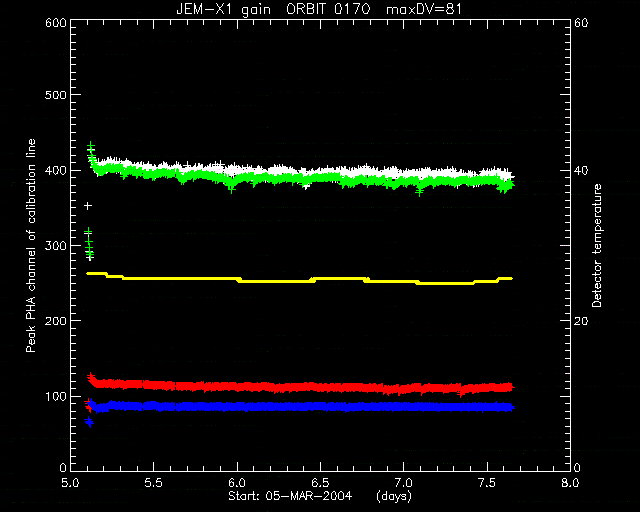Viewport: 640px width, 512px height.
Task: Click the Start: 05-MAR-2004 axis caption
Action: (x=290, y=496)
